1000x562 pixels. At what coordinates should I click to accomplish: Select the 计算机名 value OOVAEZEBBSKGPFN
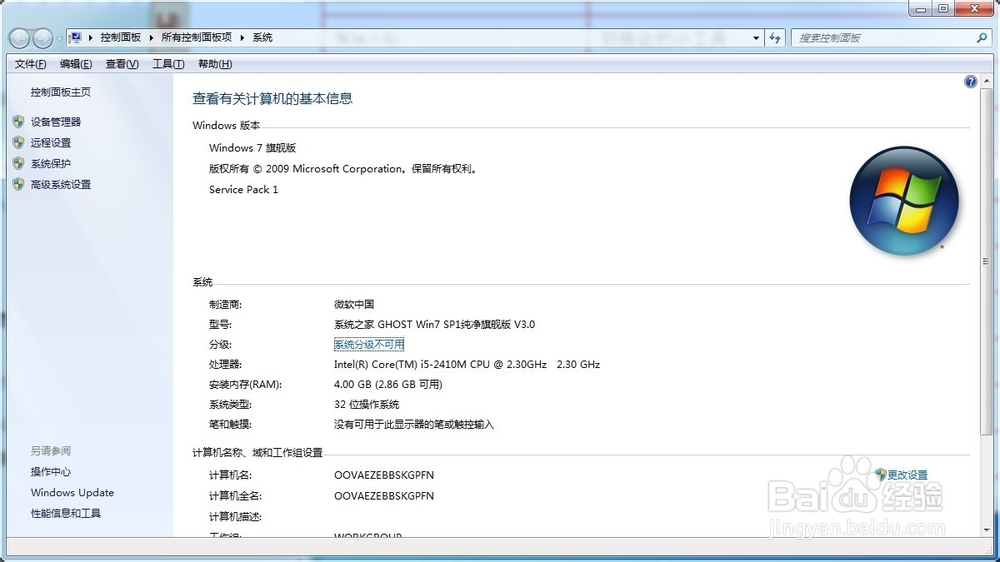click(x=384, y=475)
